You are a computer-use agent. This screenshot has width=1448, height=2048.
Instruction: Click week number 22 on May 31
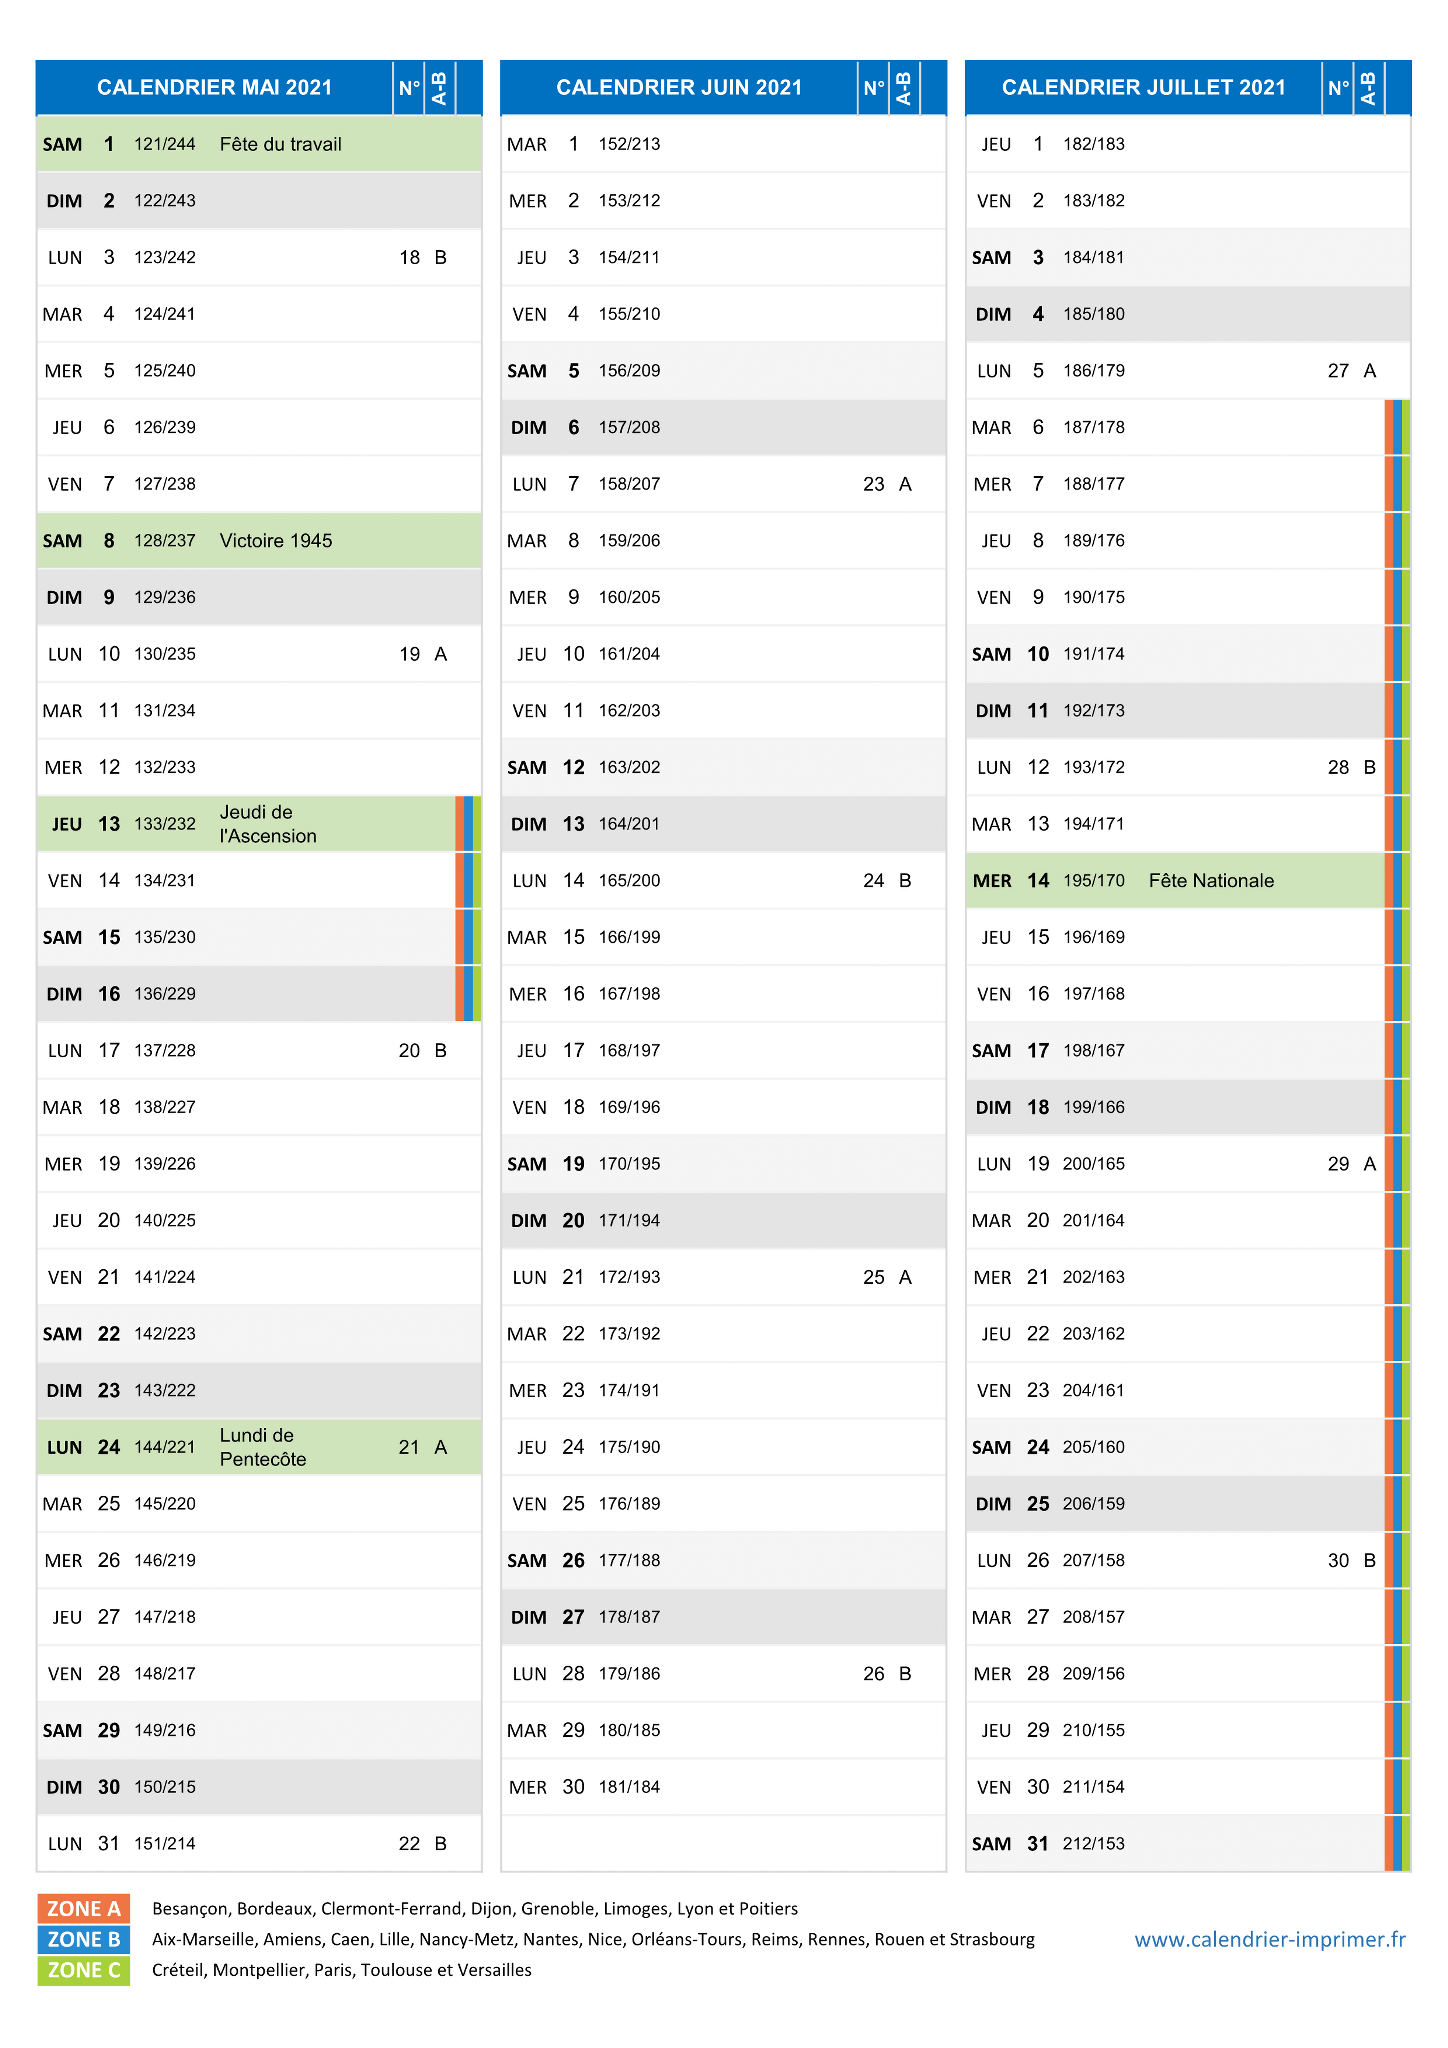(409, 1844)
